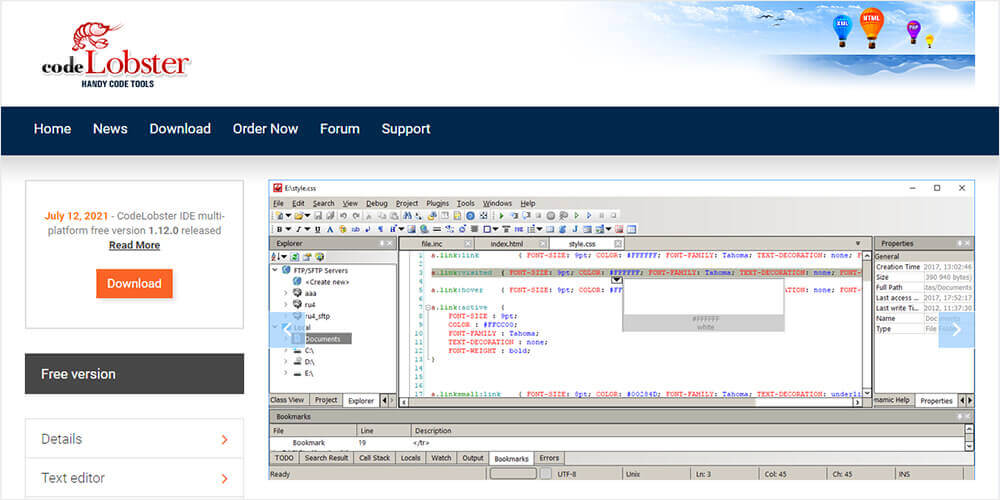Go to previous slide with left arrow

[286, 330]
